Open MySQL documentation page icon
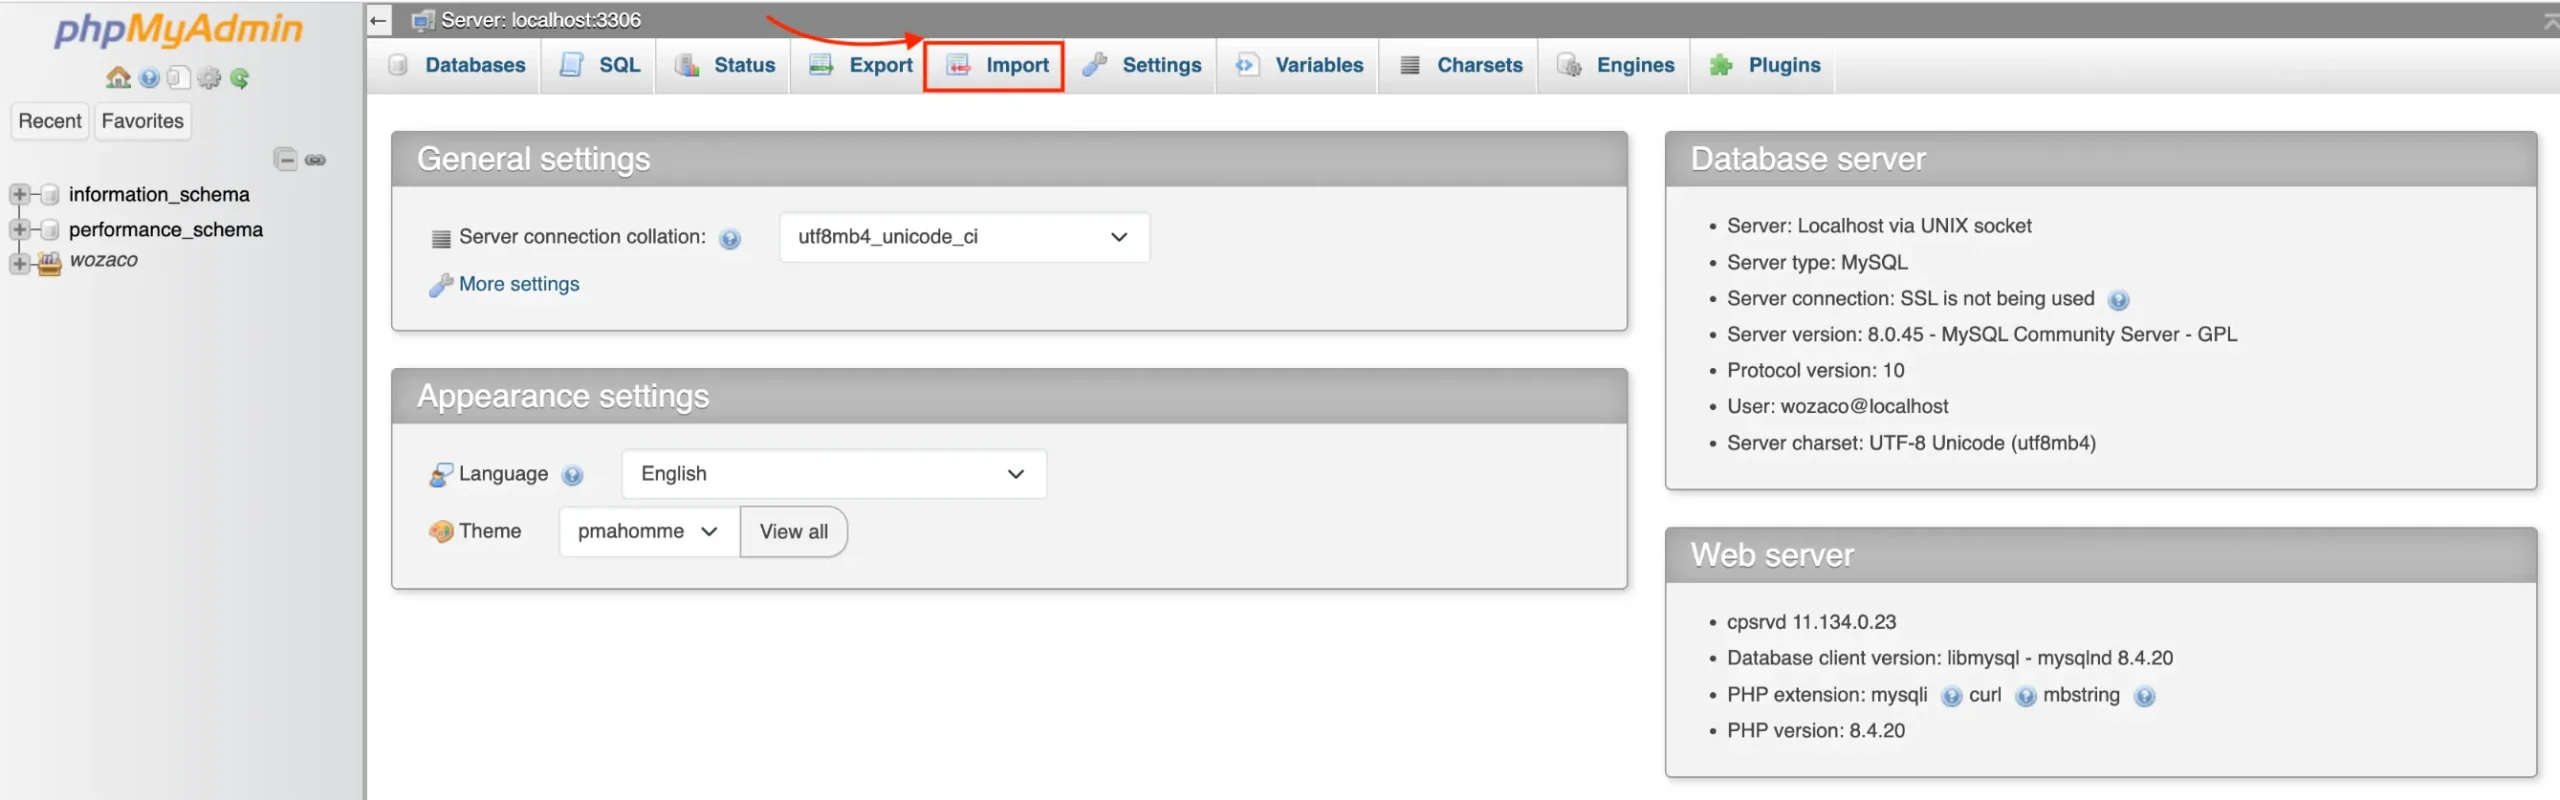 [178, 77]
